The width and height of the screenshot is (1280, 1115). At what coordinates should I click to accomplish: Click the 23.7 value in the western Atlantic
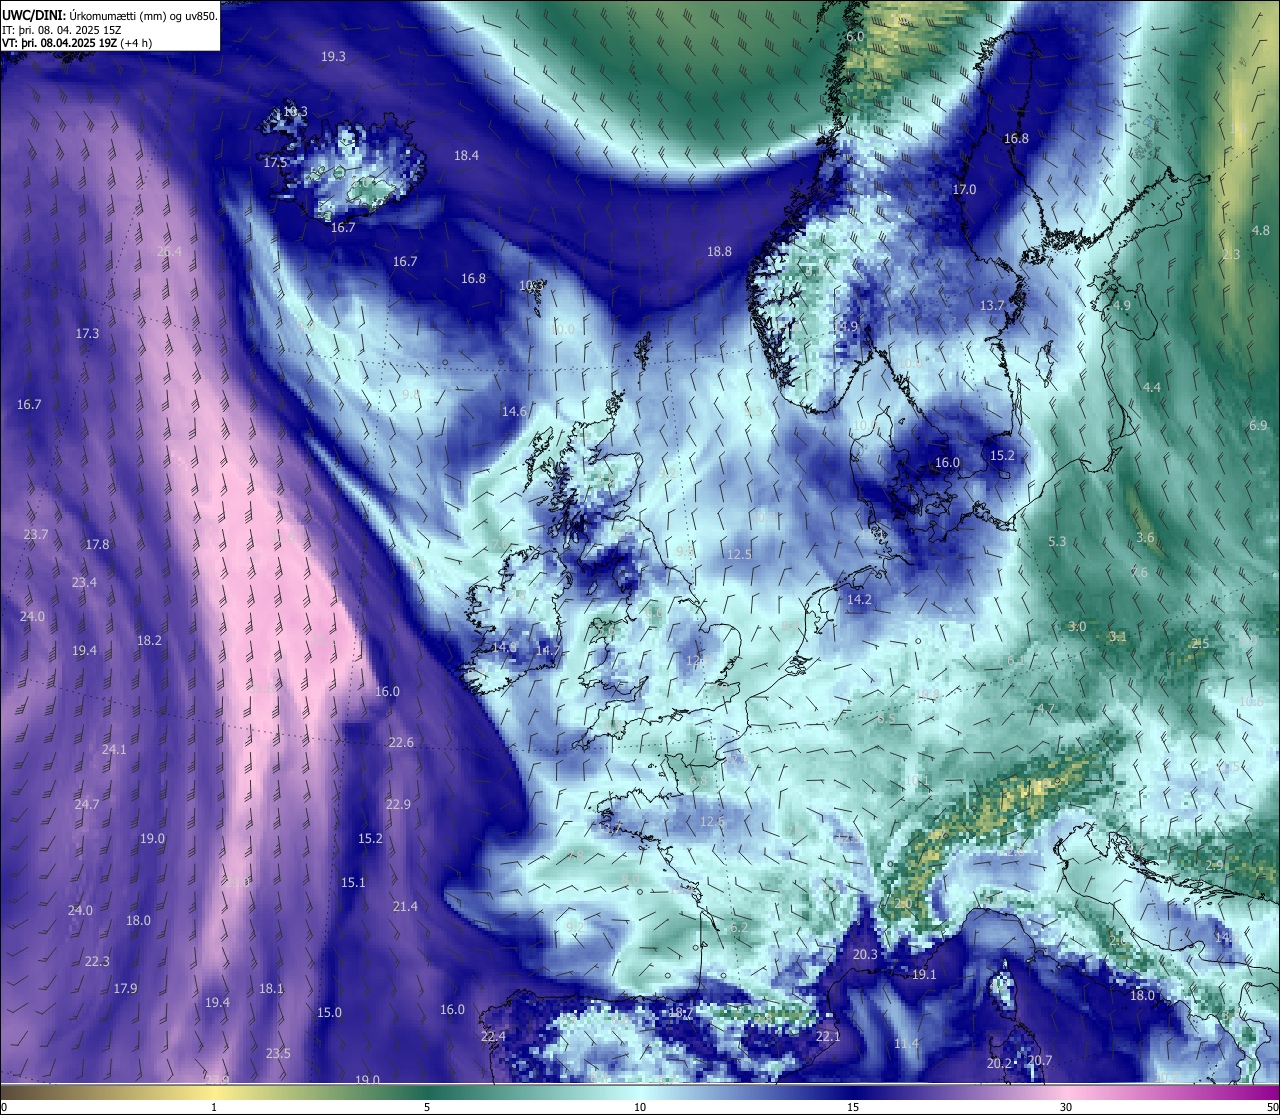(x=35, y=535)
